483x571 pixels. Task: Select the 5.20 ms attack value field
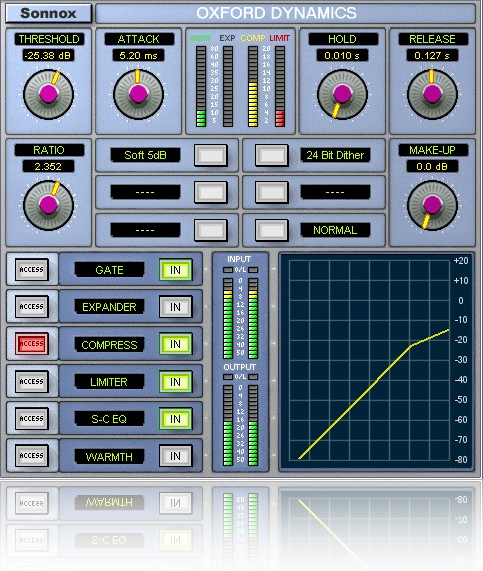[138, 56]
